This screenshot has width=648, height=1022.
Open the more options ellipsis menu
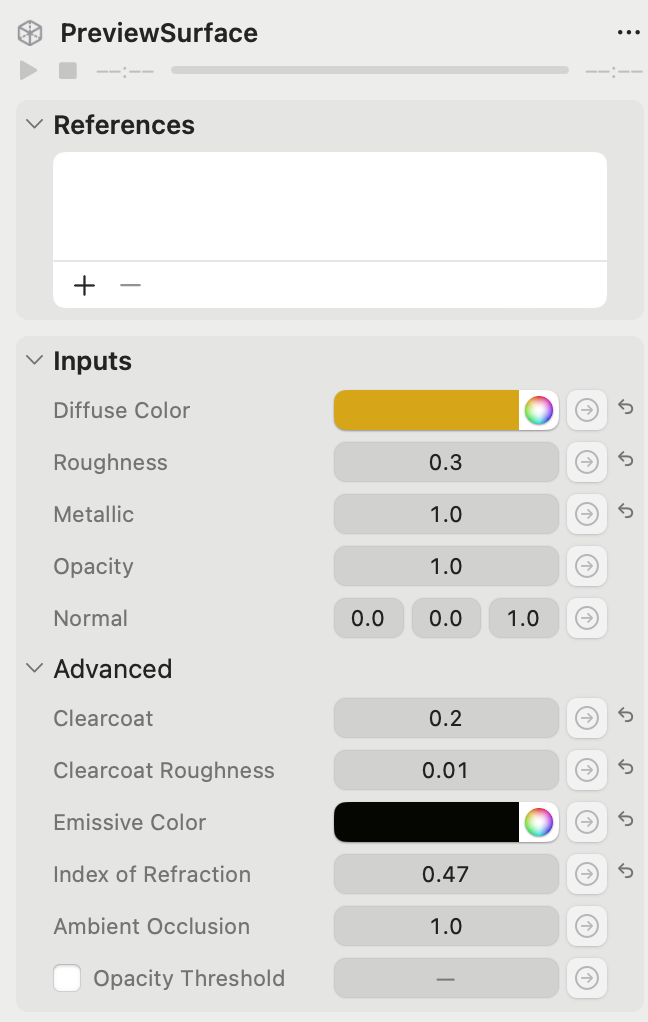629,31
